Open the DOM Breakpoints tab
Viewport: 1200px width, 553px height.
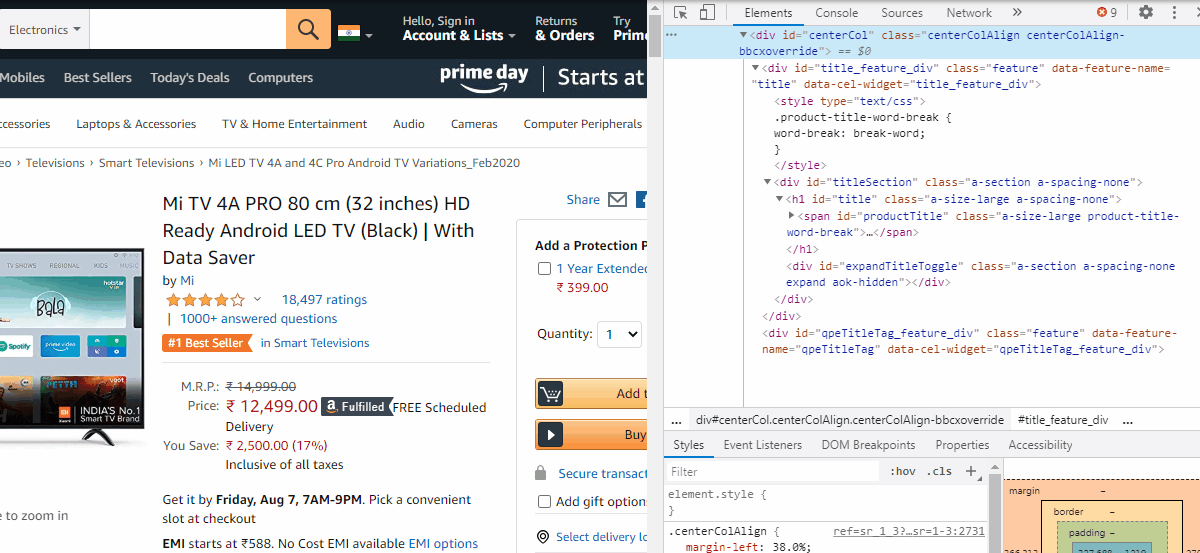point(868,445)
